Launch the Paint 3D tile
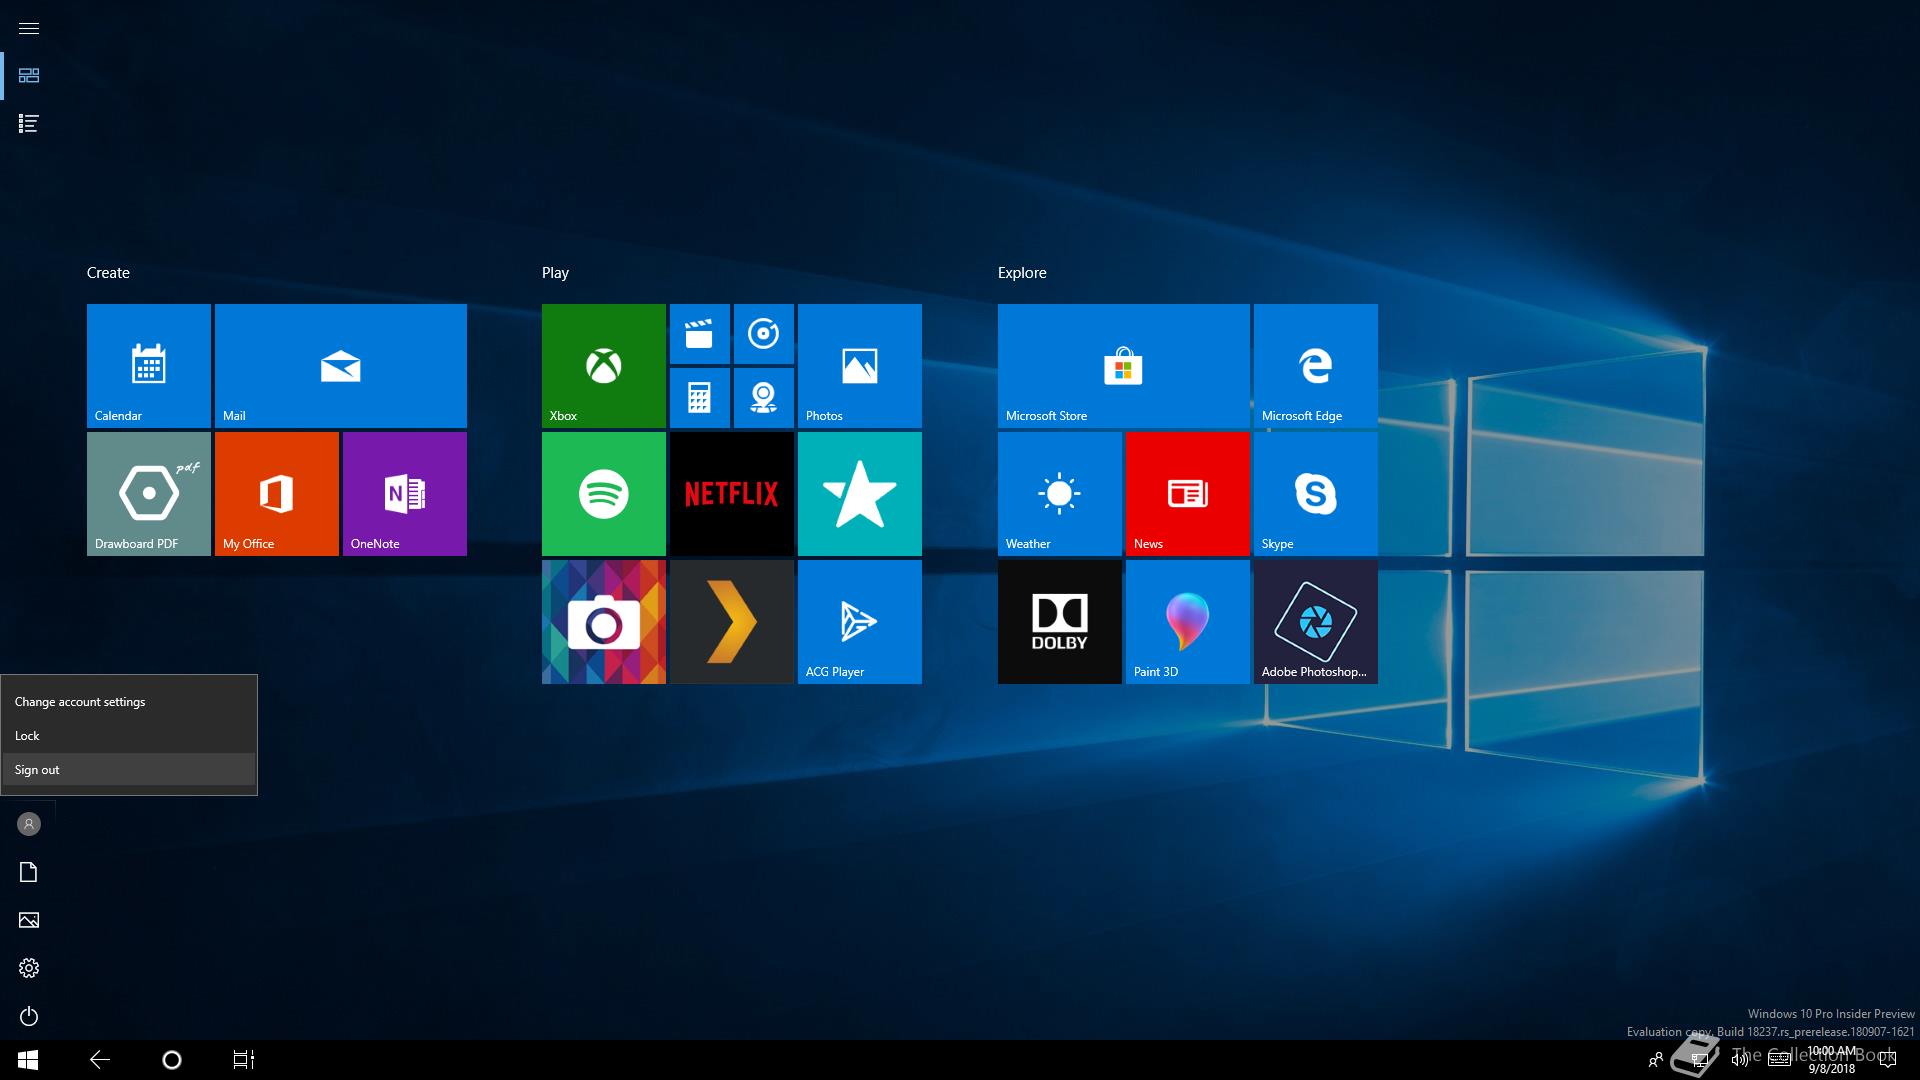This screenshot has height=1080, width=1920. pos(1188,622)
